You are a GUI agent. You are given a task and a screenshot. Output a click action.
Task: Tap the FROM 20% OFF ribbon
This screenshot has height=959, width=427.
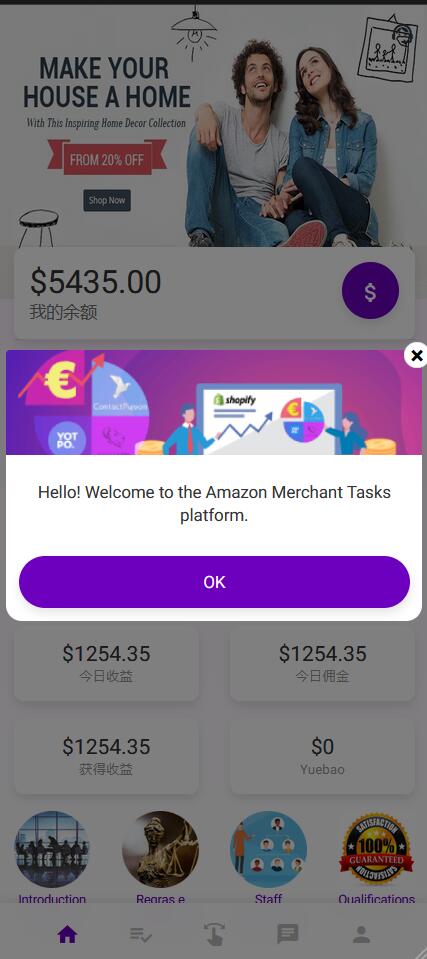coord(107,157)
